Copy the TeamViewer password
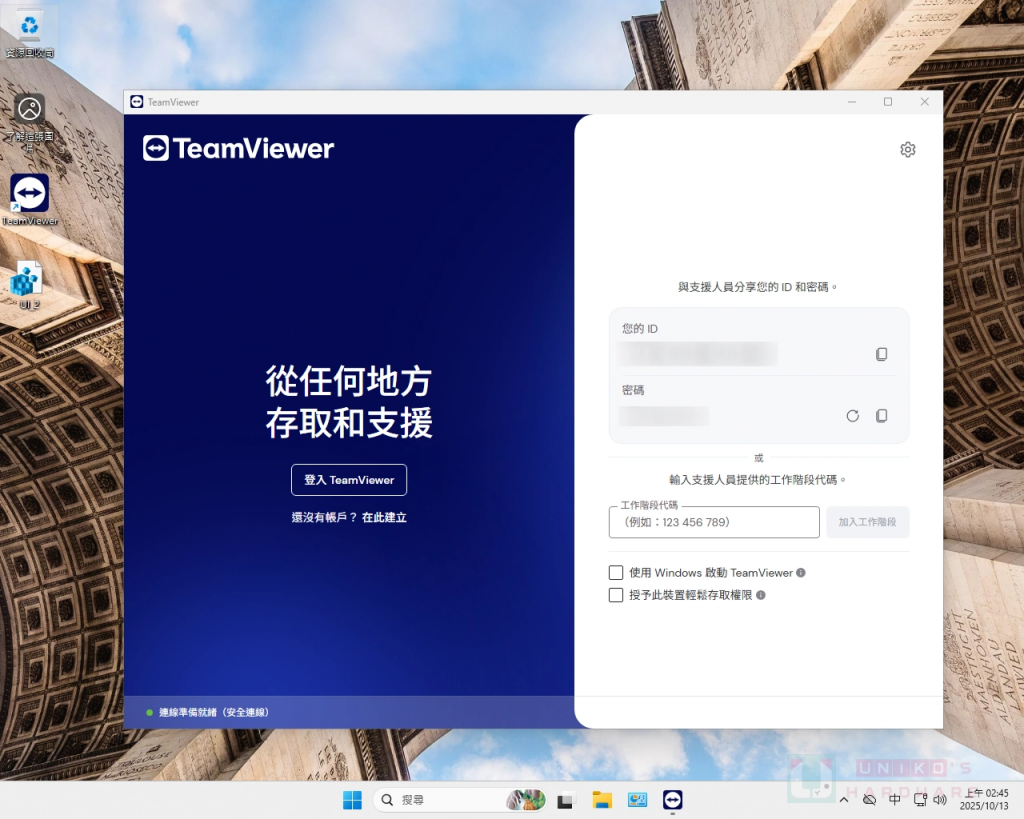 881,416
